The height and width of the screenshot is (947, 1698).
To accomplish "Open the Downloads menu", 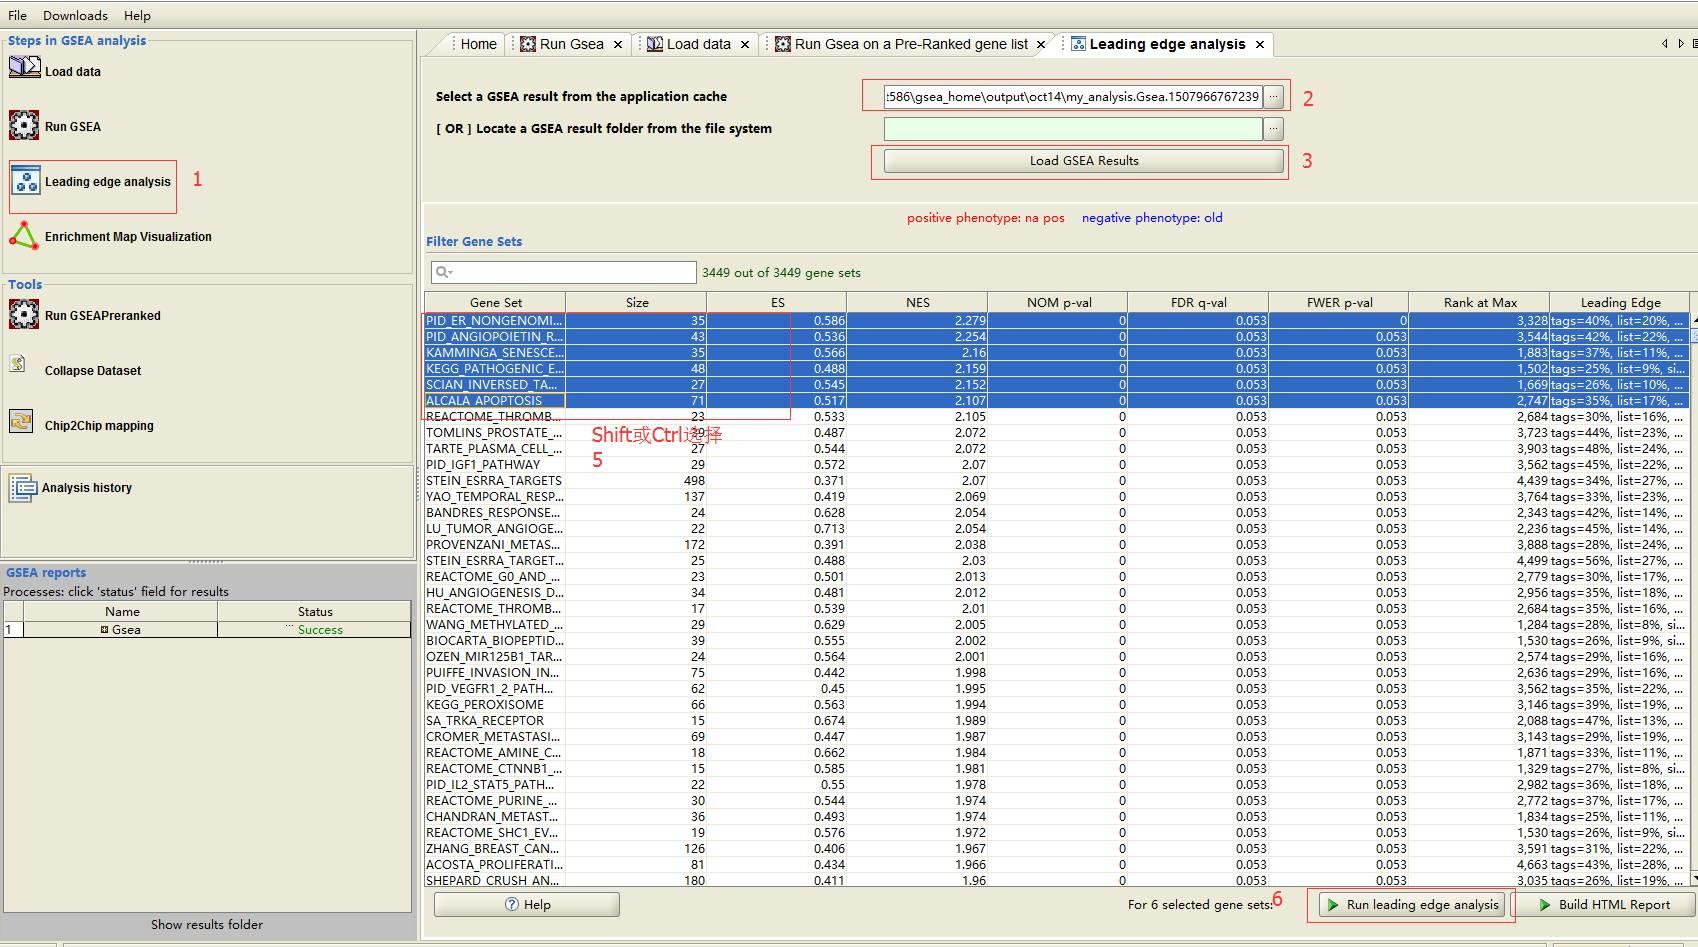I will 75,15.
